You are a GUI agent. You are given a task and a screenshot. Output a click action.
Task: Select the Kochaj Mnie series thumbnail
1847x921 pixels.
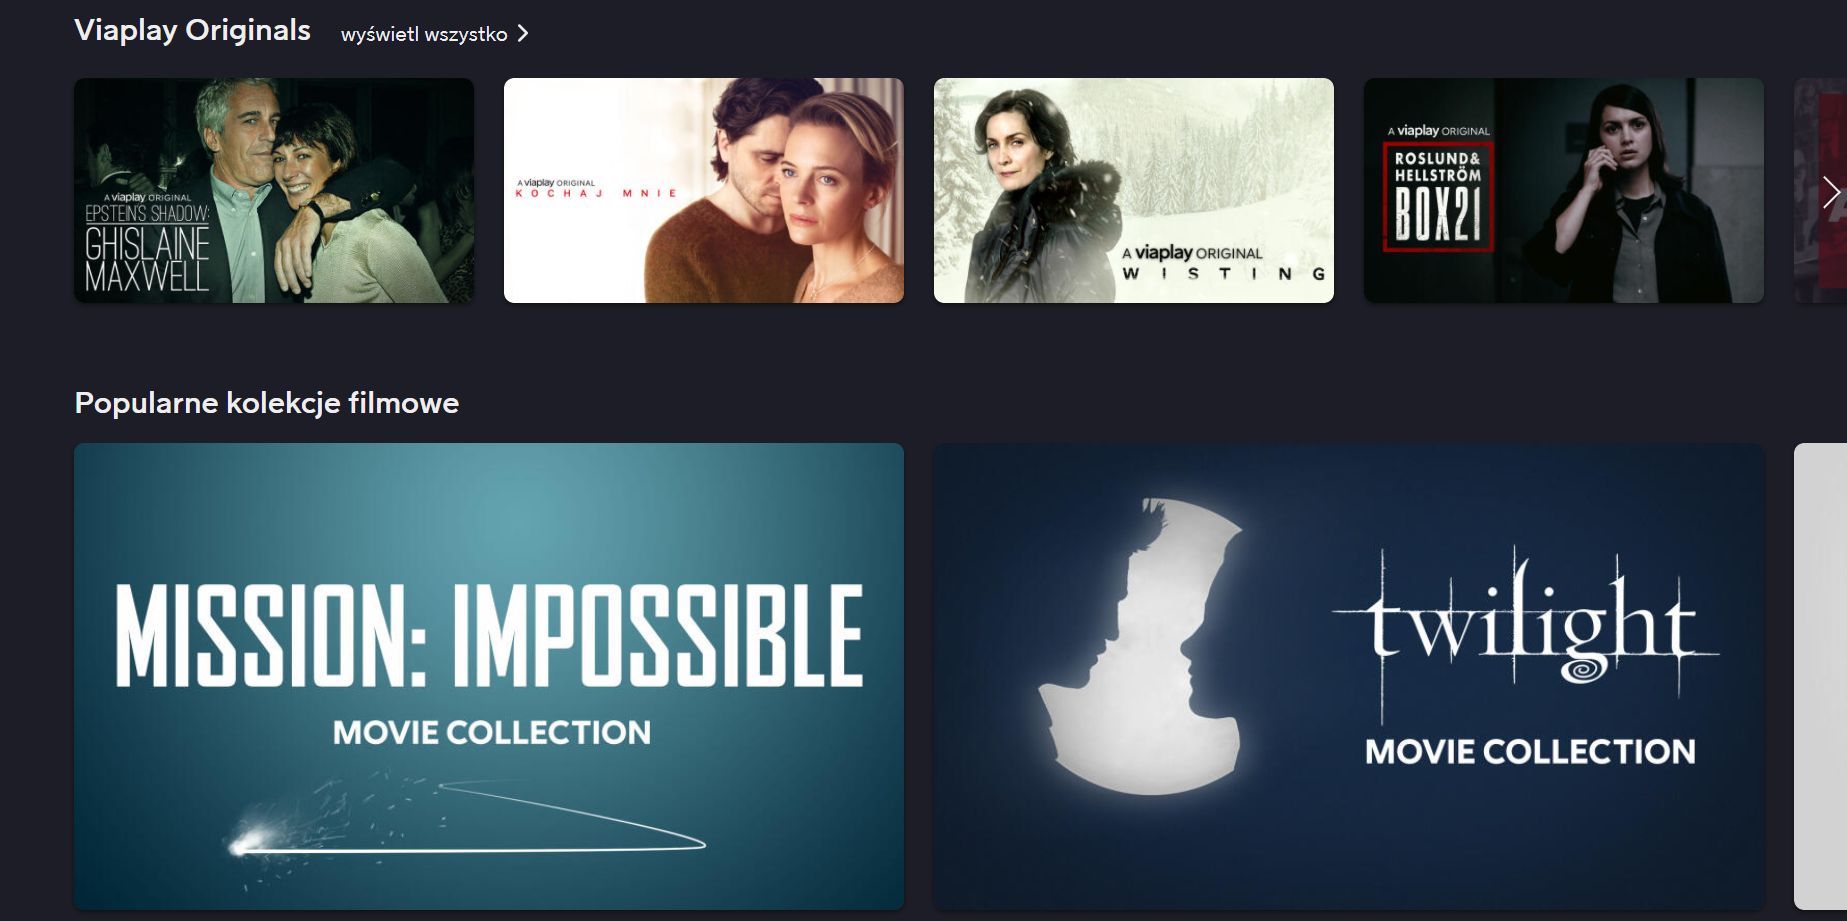click(704, 190)
